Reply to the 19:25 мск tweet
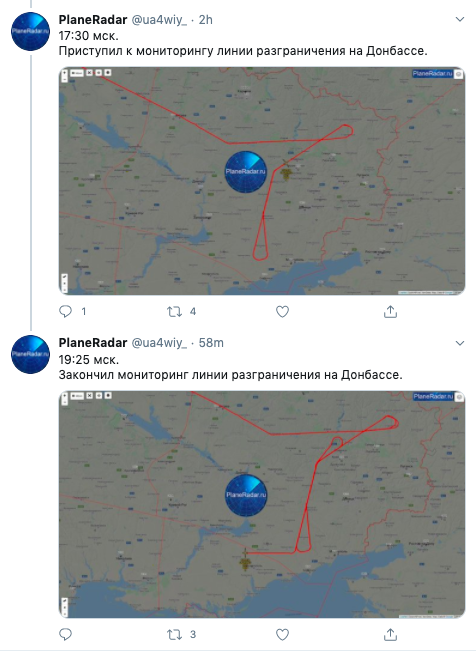 coord(66,635)
